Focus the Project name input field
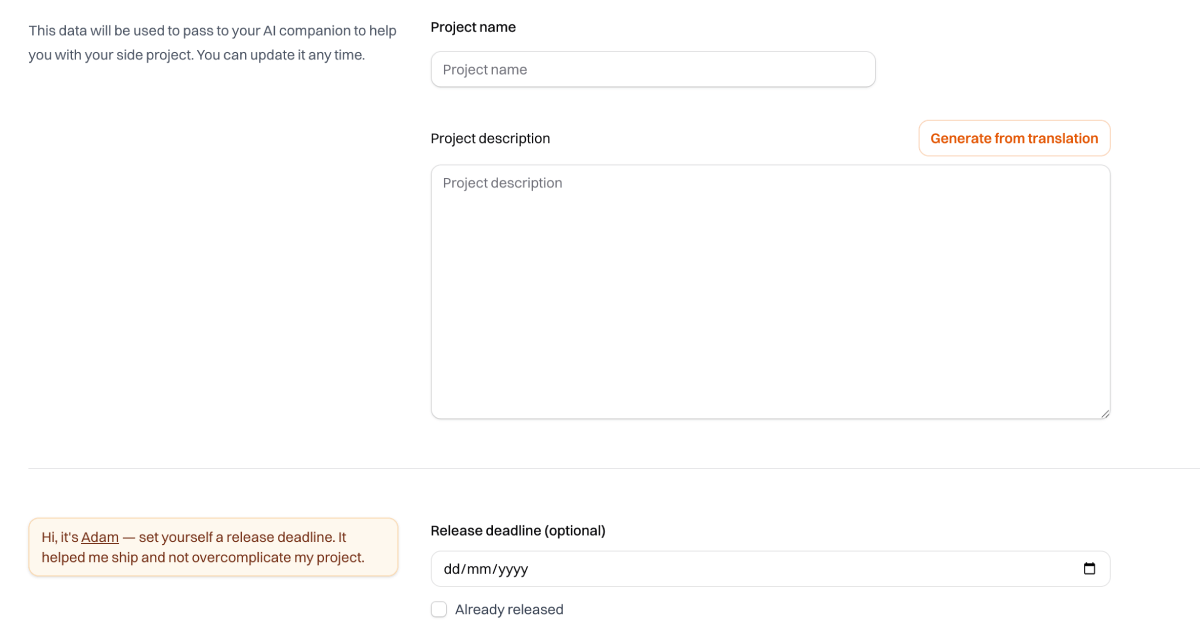This screenshot has width=1200, height=640. tap(653, 70)
